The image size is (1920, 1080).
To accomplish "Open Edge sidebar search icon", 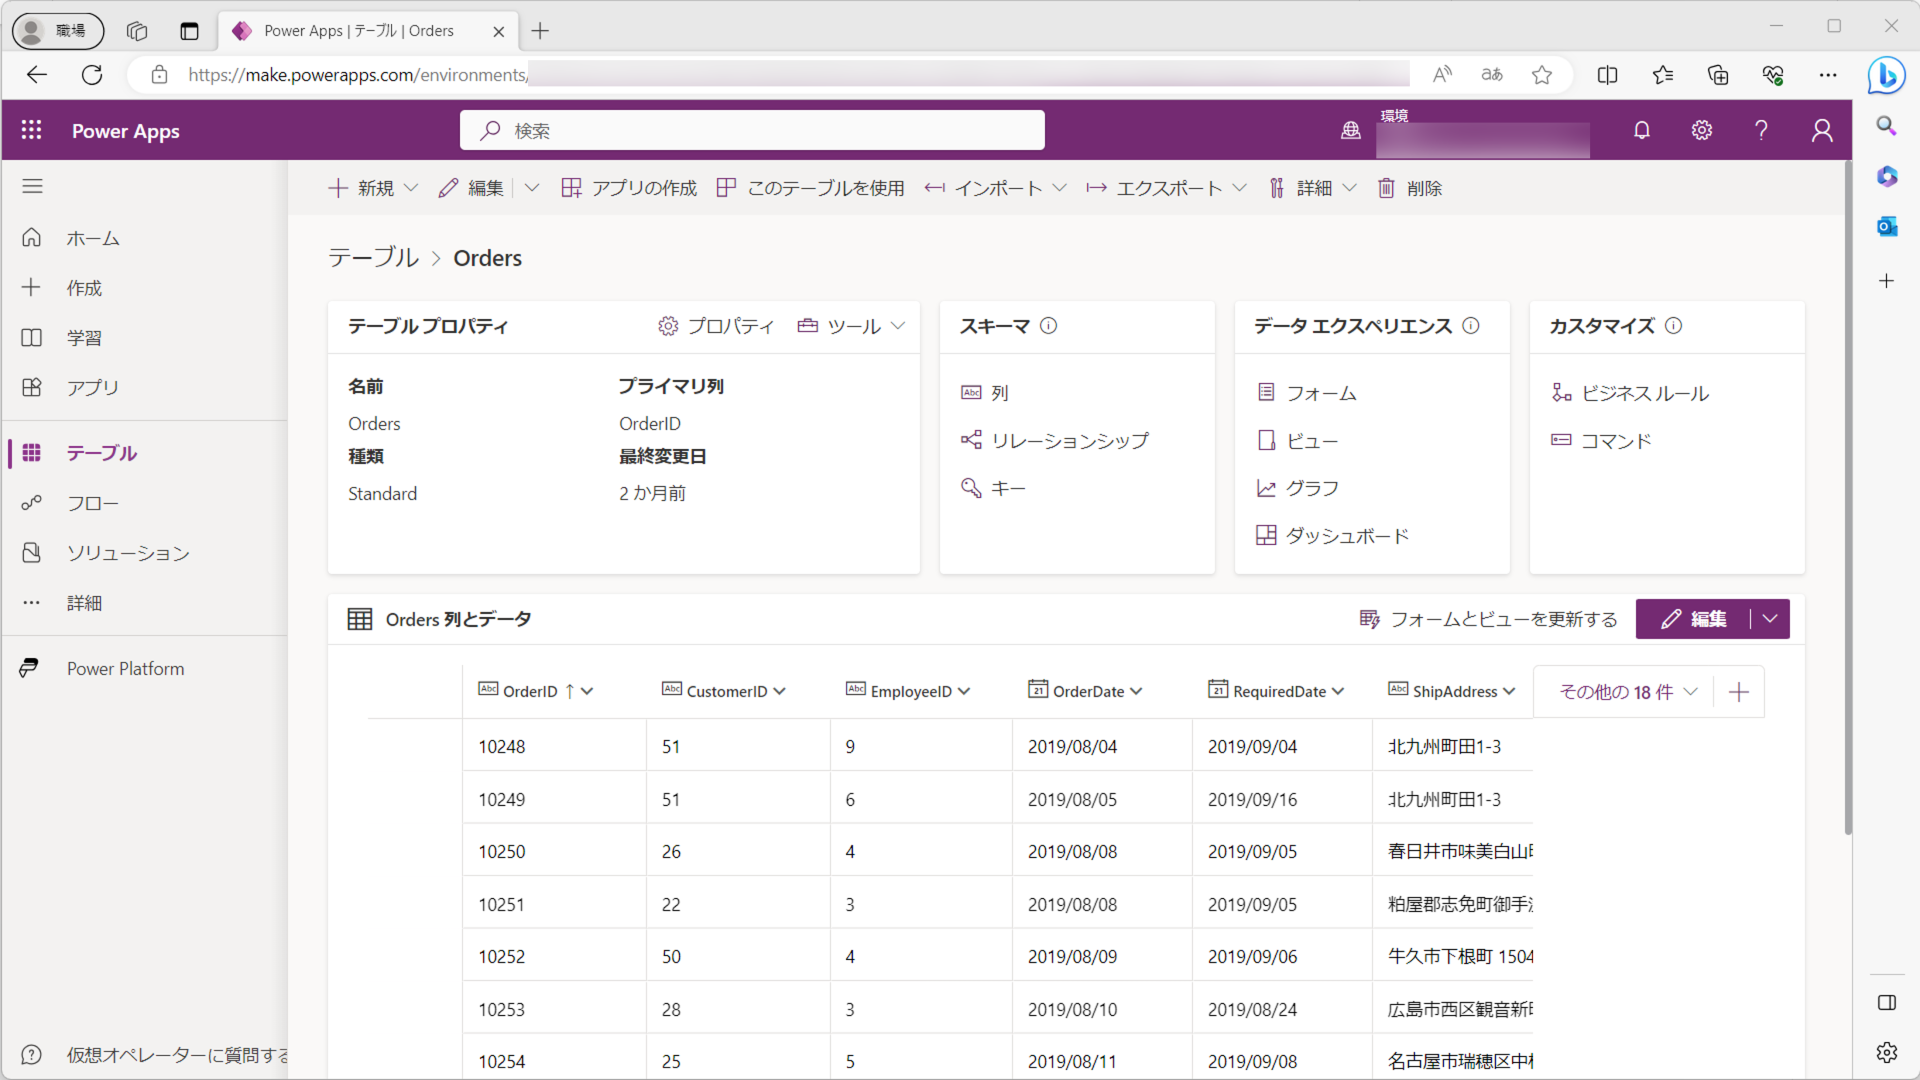I will 1886,126.
